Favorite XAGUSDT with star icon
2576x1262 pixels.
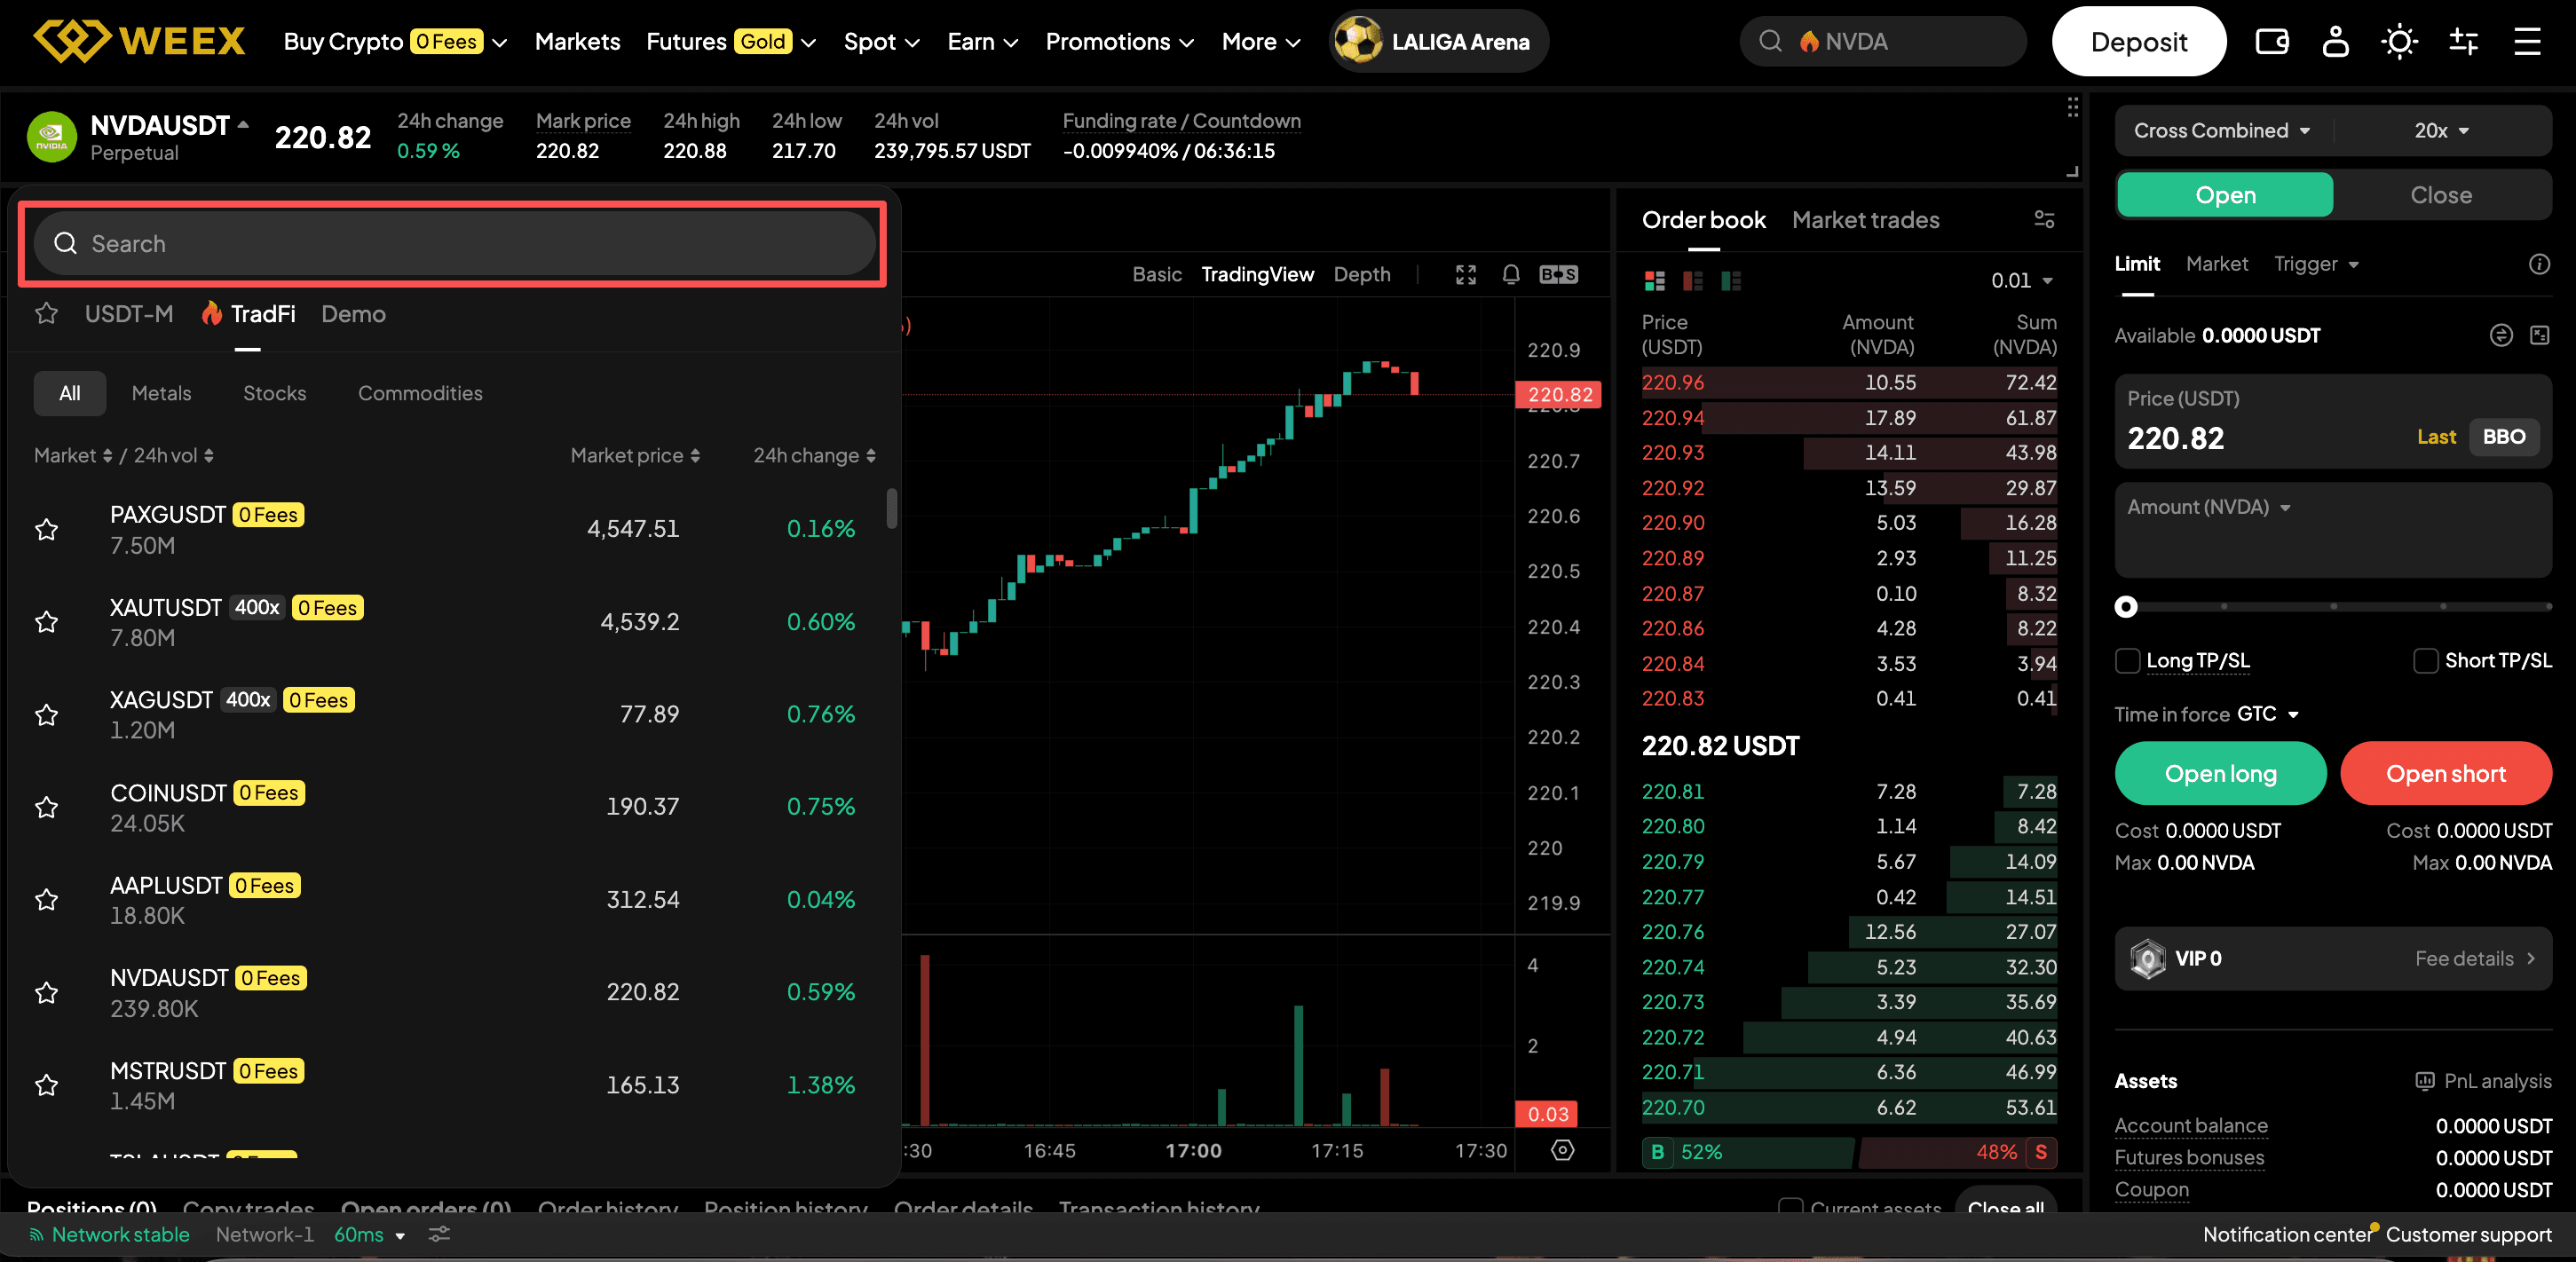click(x=46, y=714)
